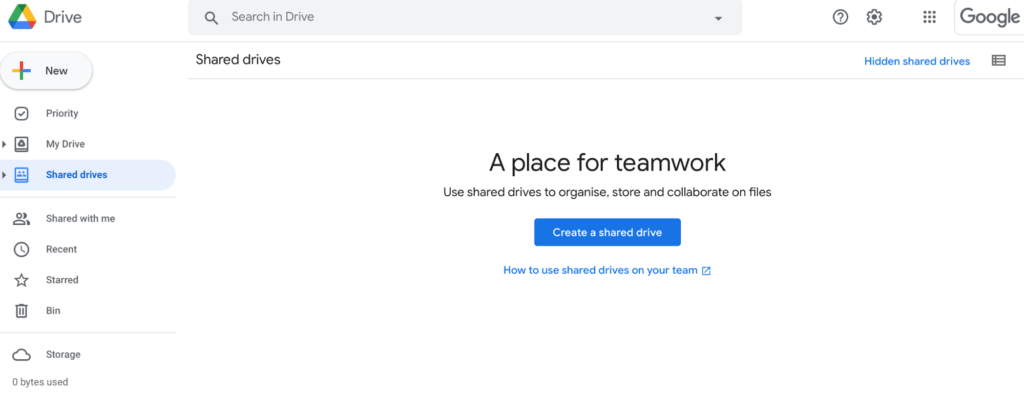Click the Create a shared drive button

[x=607, y=232]
